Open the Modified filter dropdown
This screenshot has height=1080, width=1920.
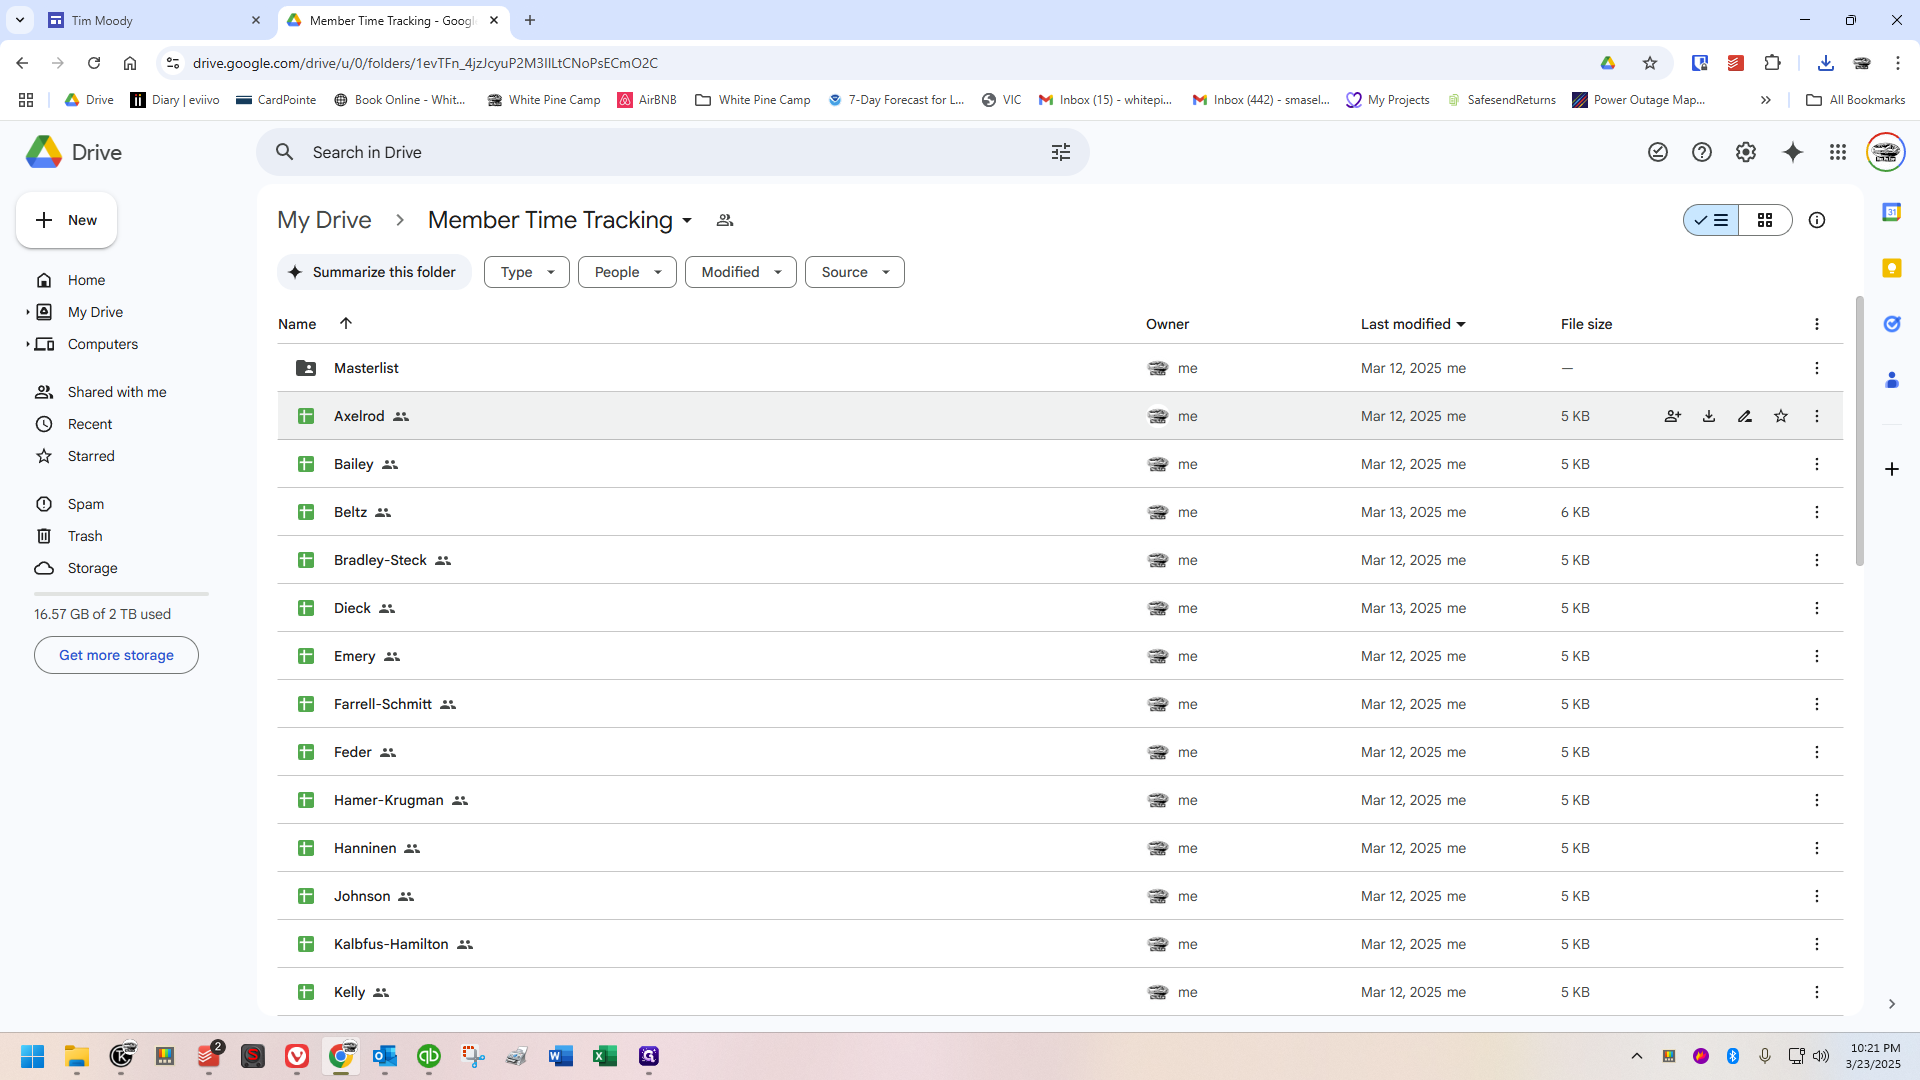pyautogui.click(x=741, y=272)
